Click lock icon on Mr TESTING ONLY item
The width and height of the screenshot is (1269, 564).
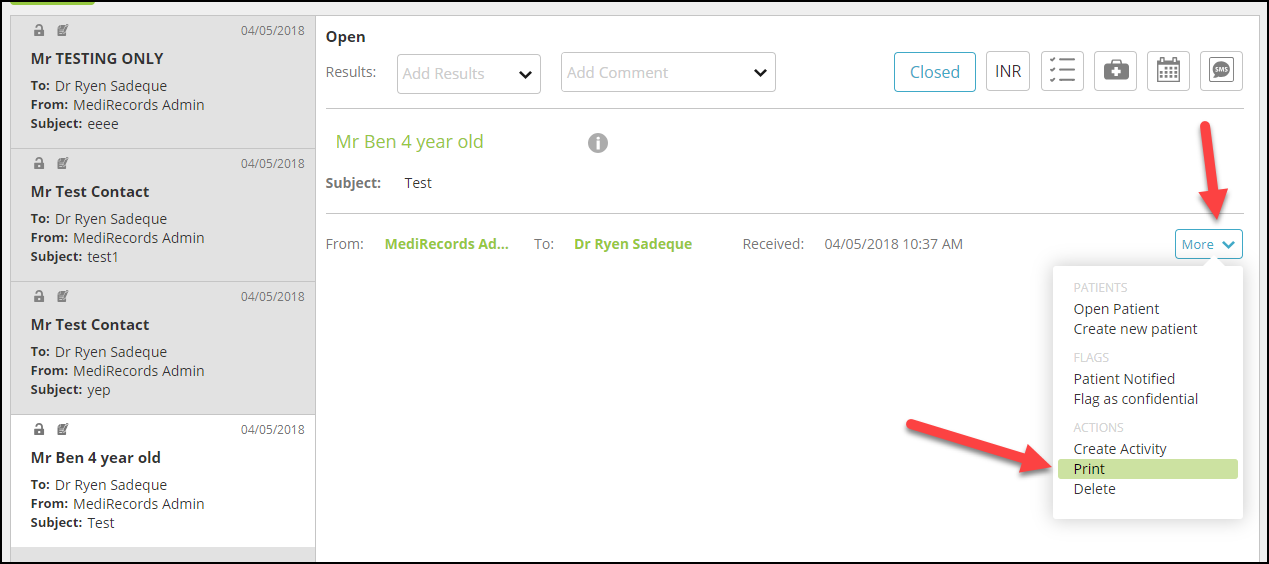(39, 30)
